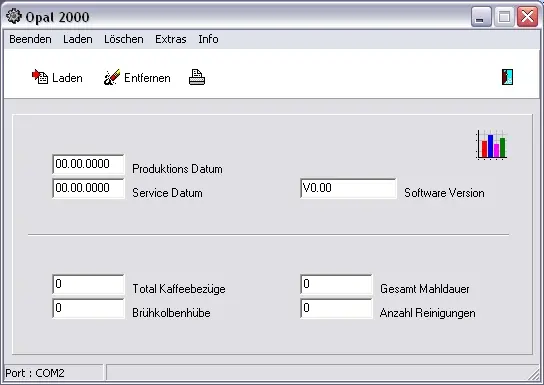Click the Software Version field
Image resolution: width=544 pixels, height=385 pixels.
coord(348,188)
